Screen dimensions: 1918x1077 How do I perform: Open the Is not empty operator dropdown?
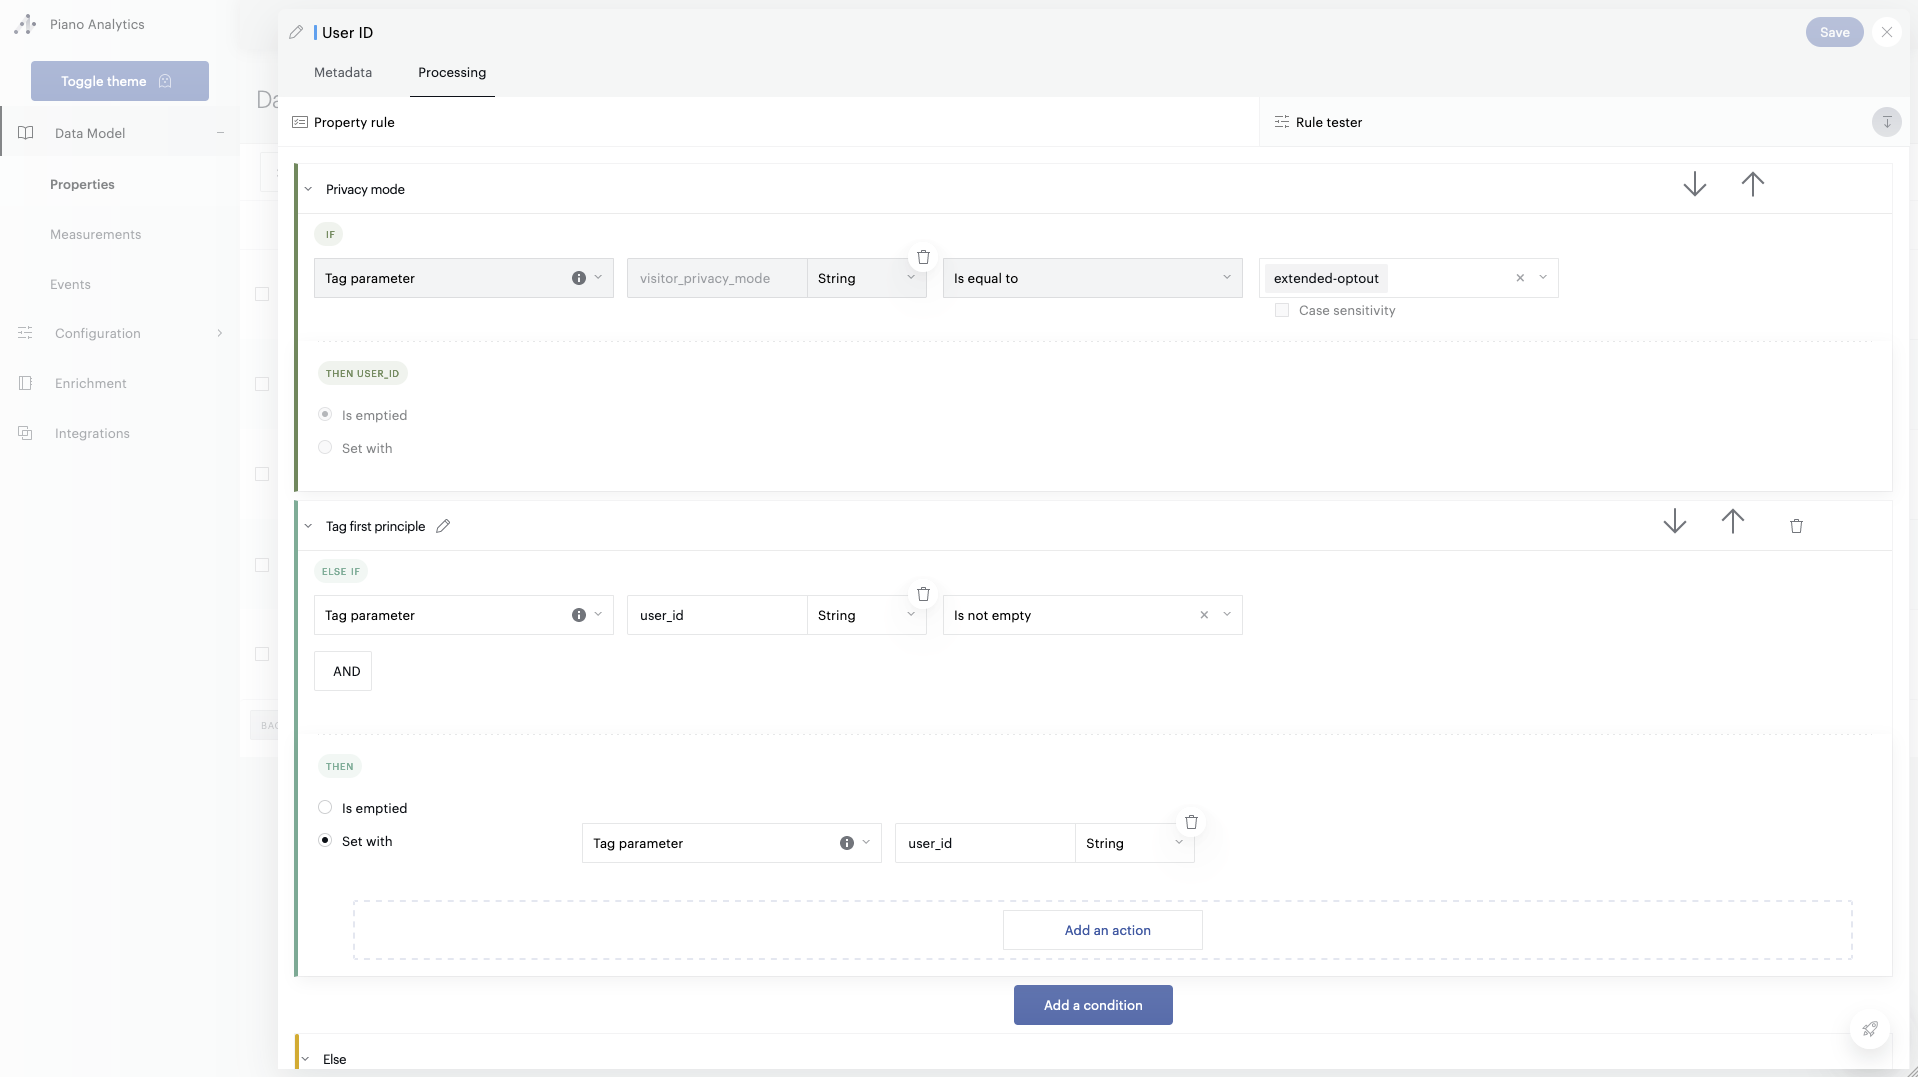(x=1226, y=615)
